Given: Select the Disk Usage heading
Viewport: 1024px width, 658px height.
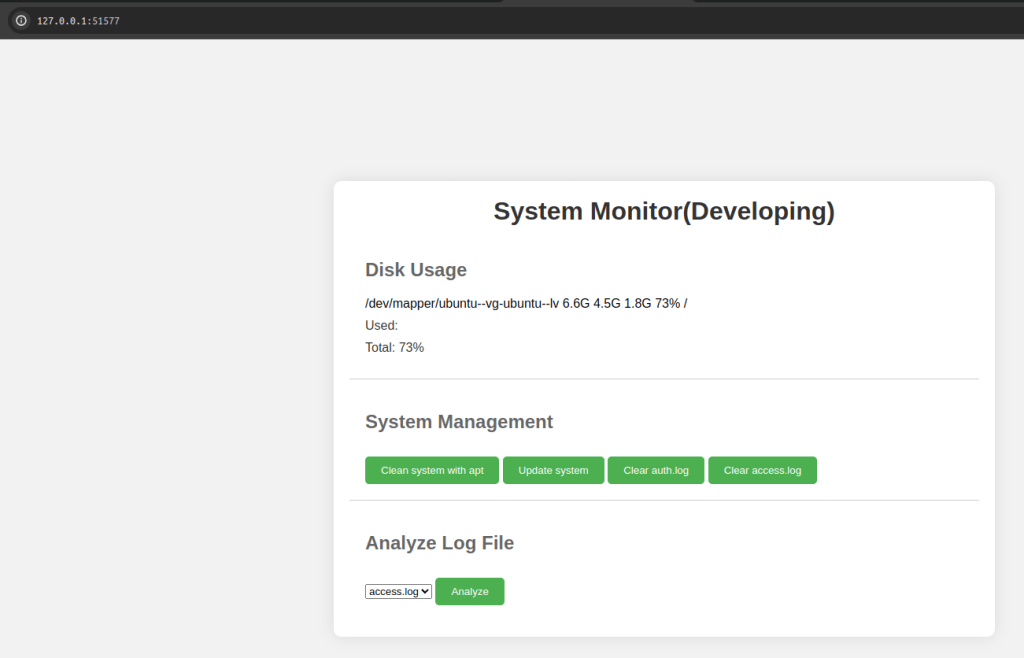Looking at the screenshot, I should click(416, 270).
